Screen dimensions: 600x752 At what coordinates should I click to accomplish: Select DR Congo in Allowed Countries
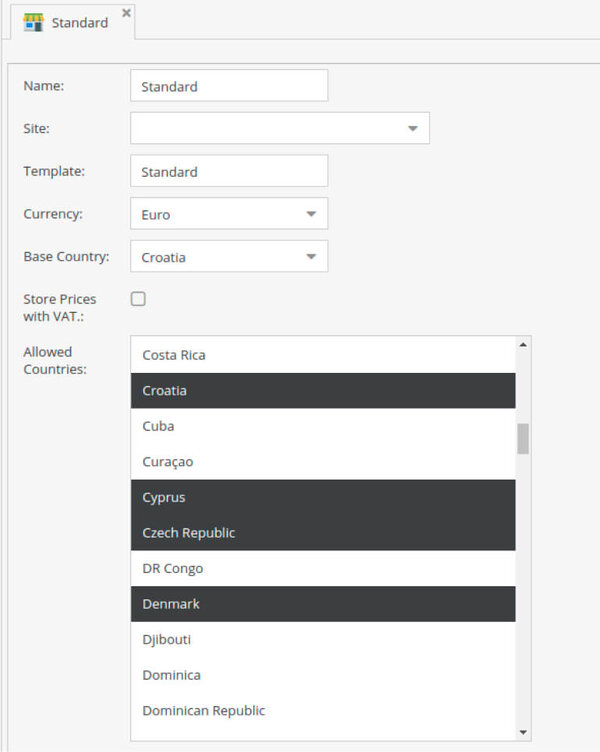pos(323,568)
